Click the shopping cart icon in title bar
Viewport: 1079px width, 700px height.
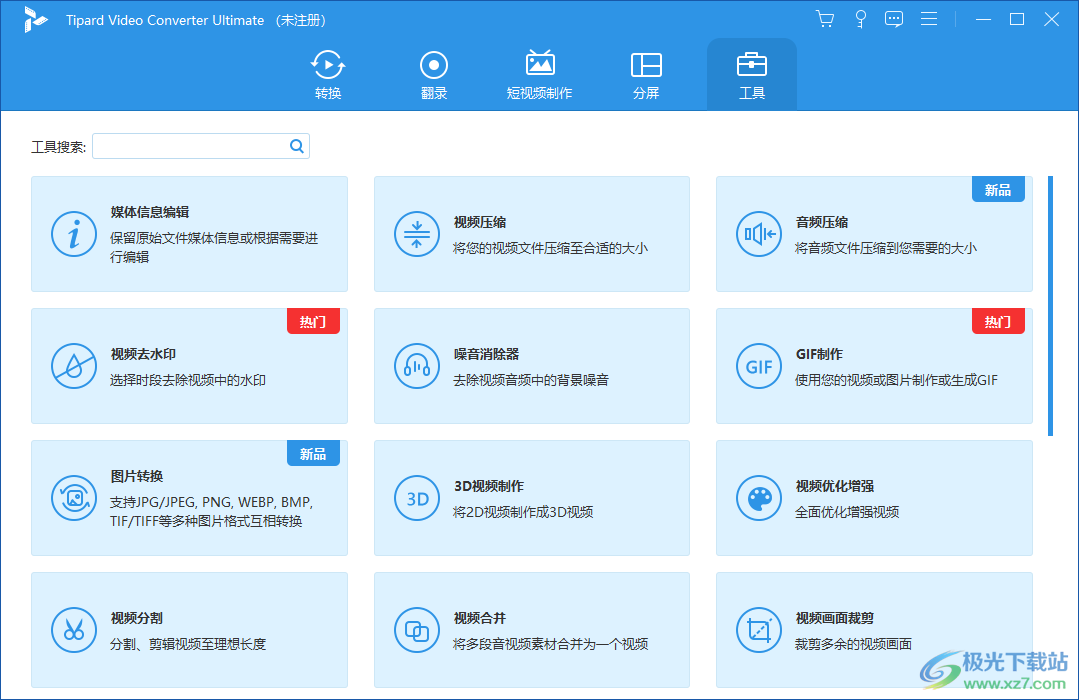tap(824, 18)
